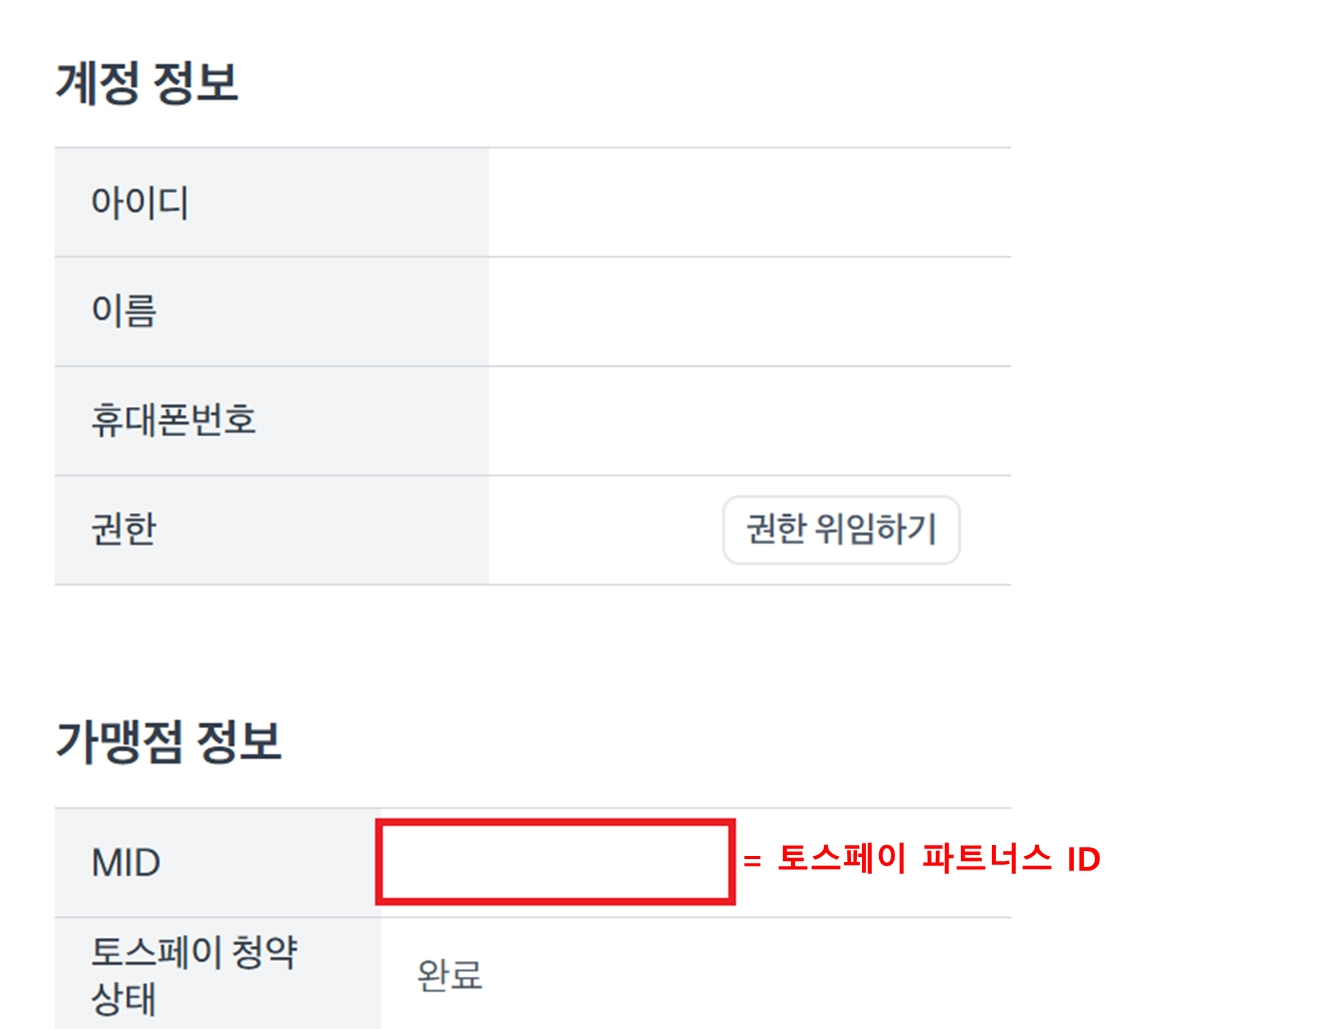Click the red equals sign annotation

click(x=752, y=860)
